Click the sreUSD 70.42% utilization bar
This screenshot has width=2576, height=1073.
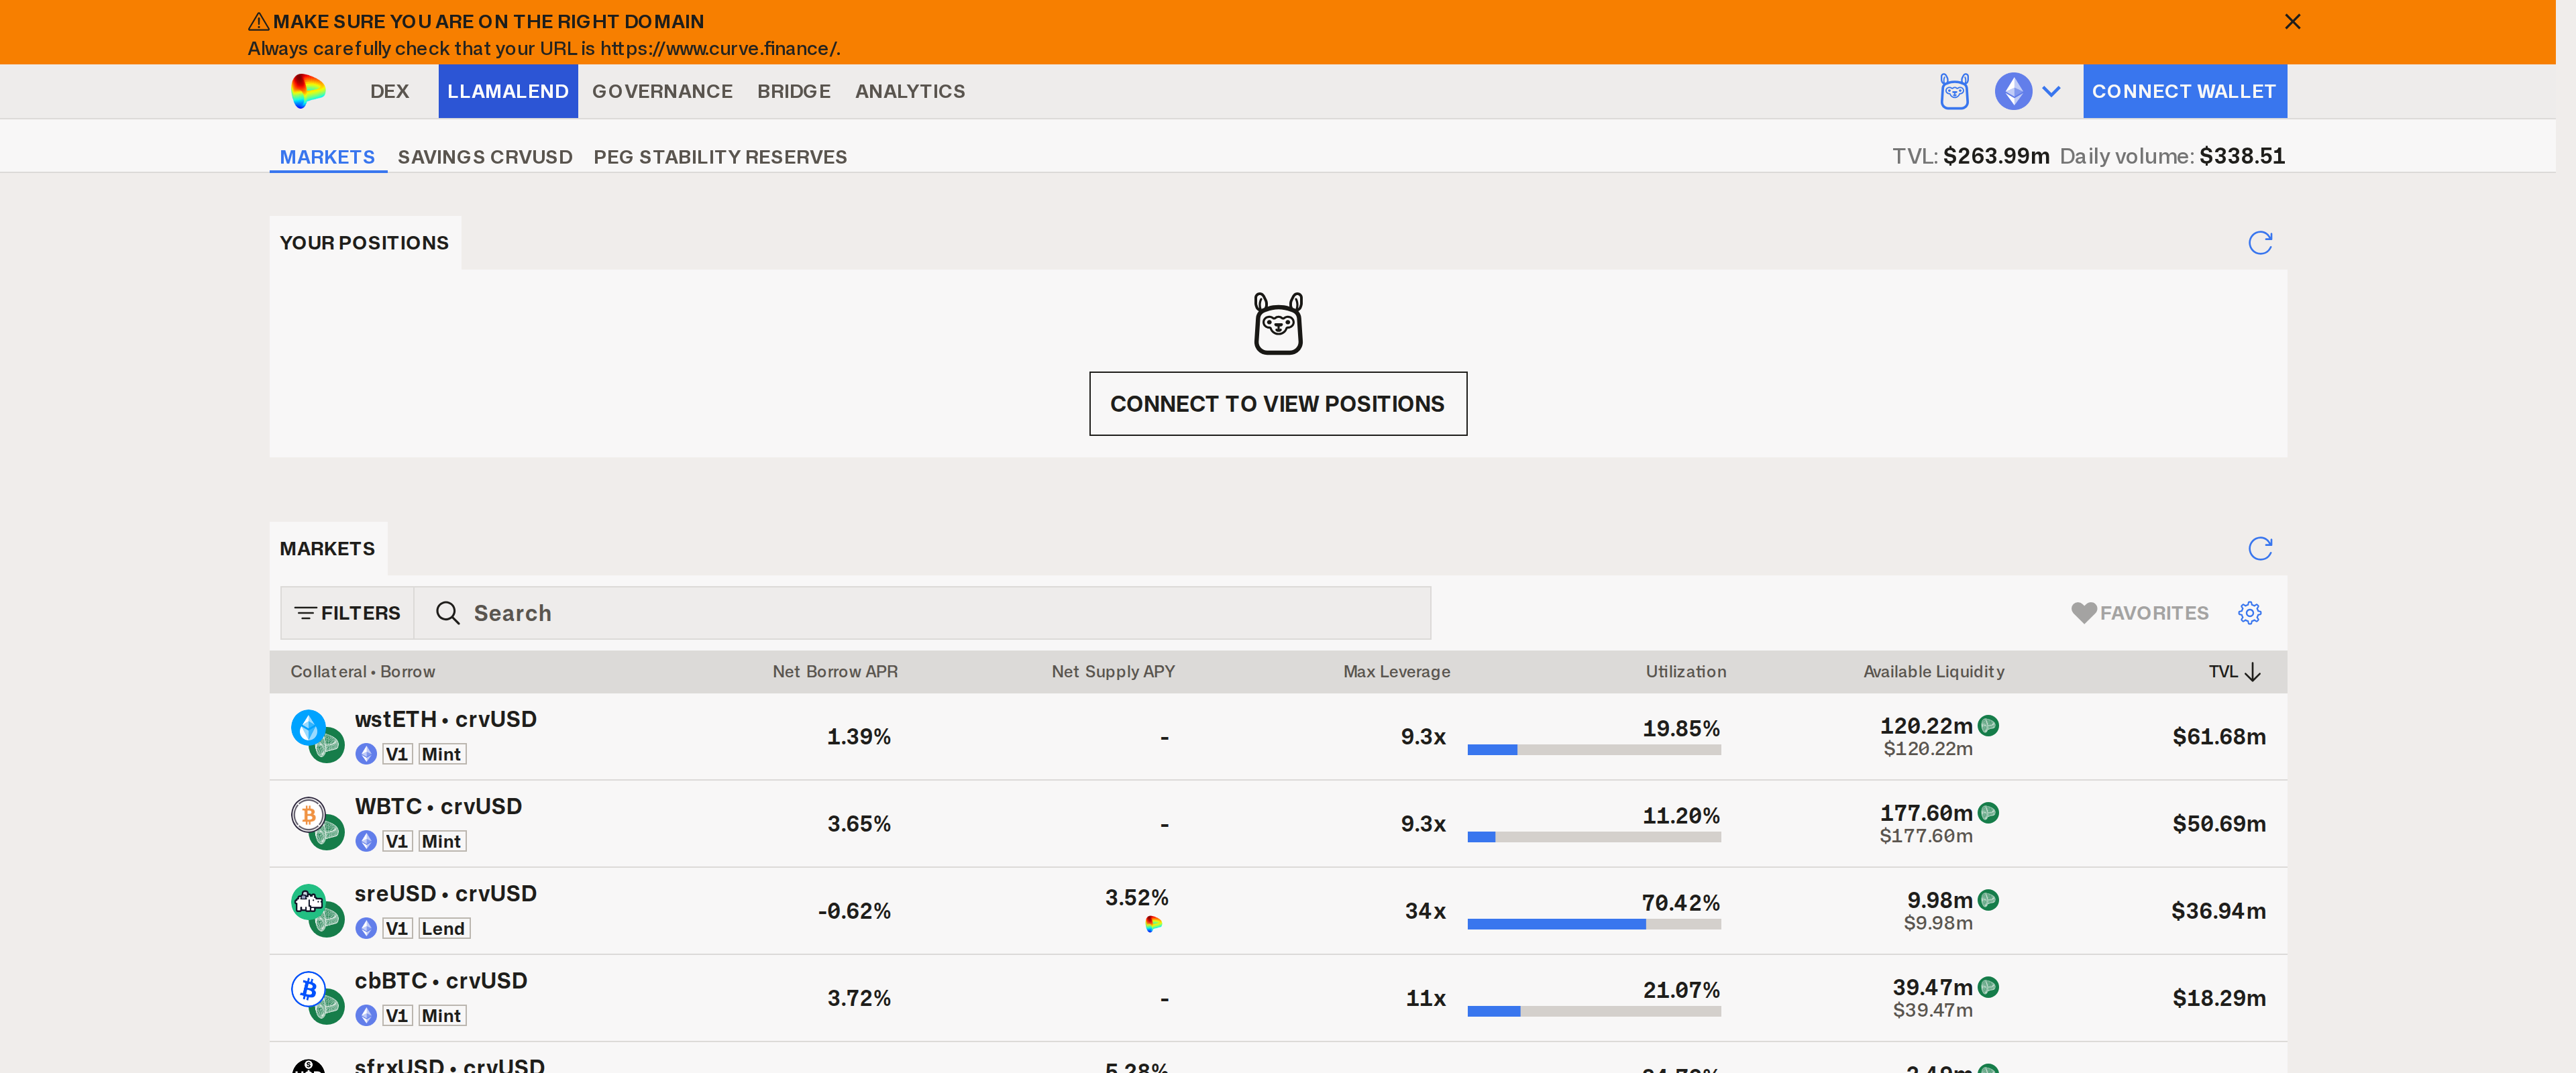coord(1594,924)
